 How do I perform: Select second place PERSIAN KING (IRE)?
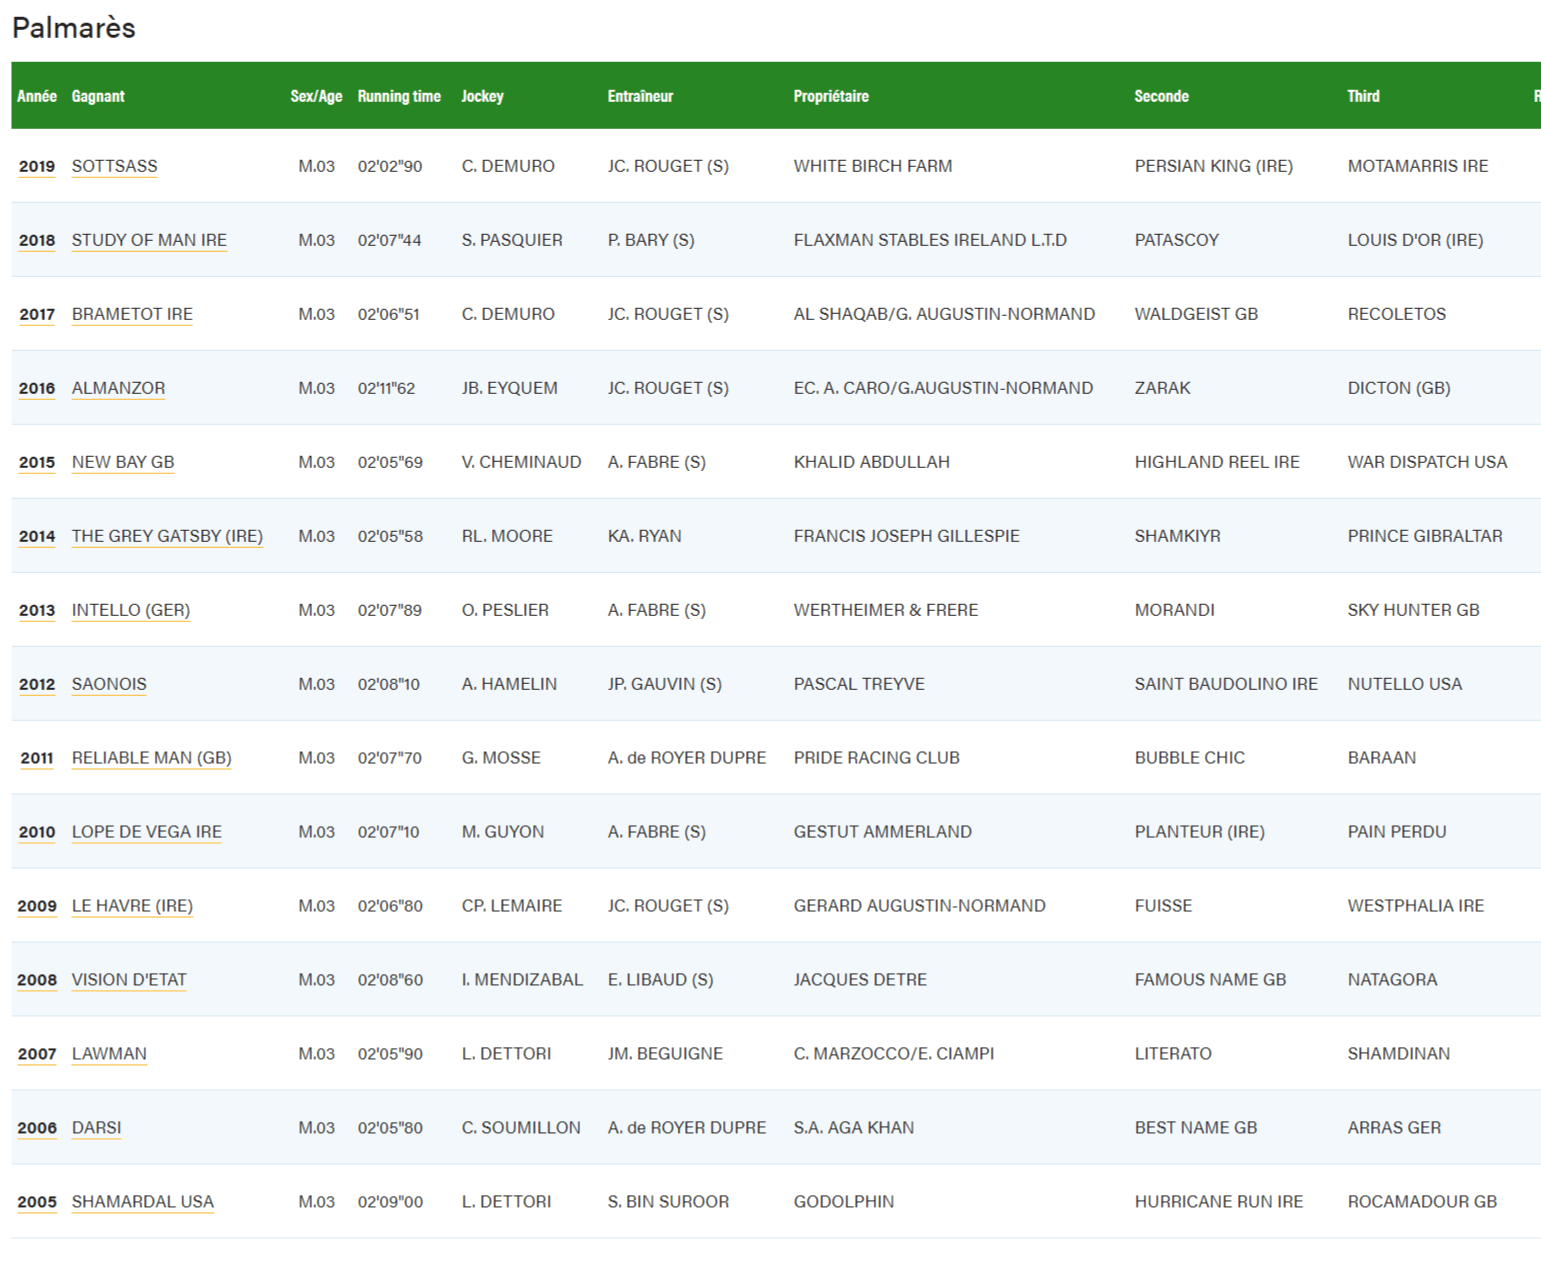1213,166
